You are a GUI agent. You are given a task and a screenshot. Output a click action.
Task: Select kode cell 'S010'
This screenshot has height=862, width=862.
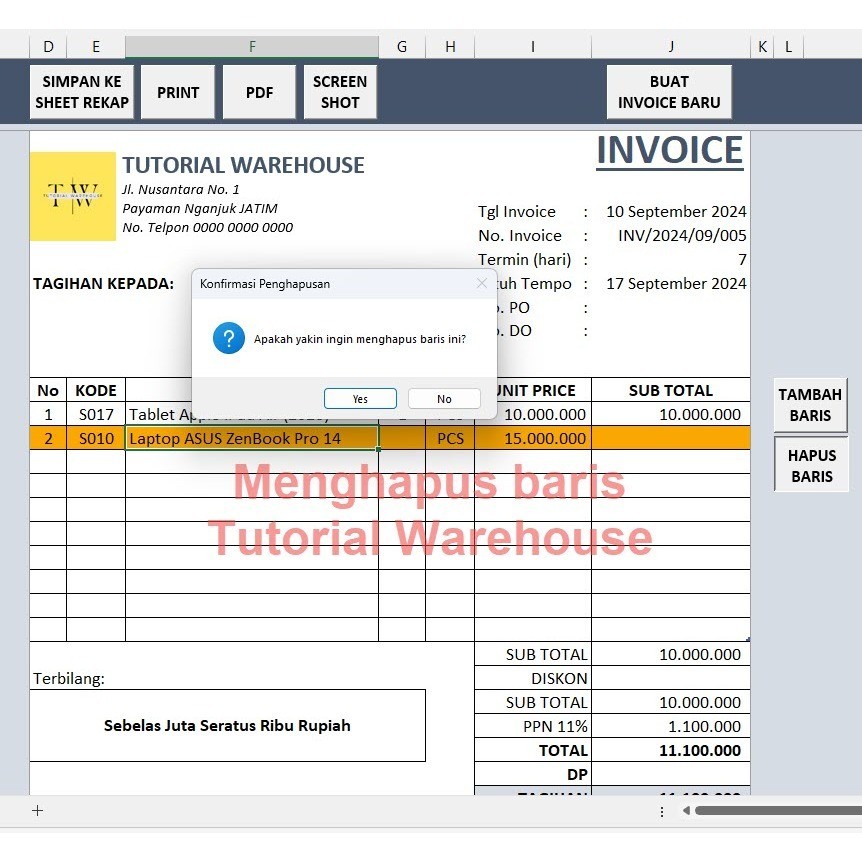(x=96, y=438)
